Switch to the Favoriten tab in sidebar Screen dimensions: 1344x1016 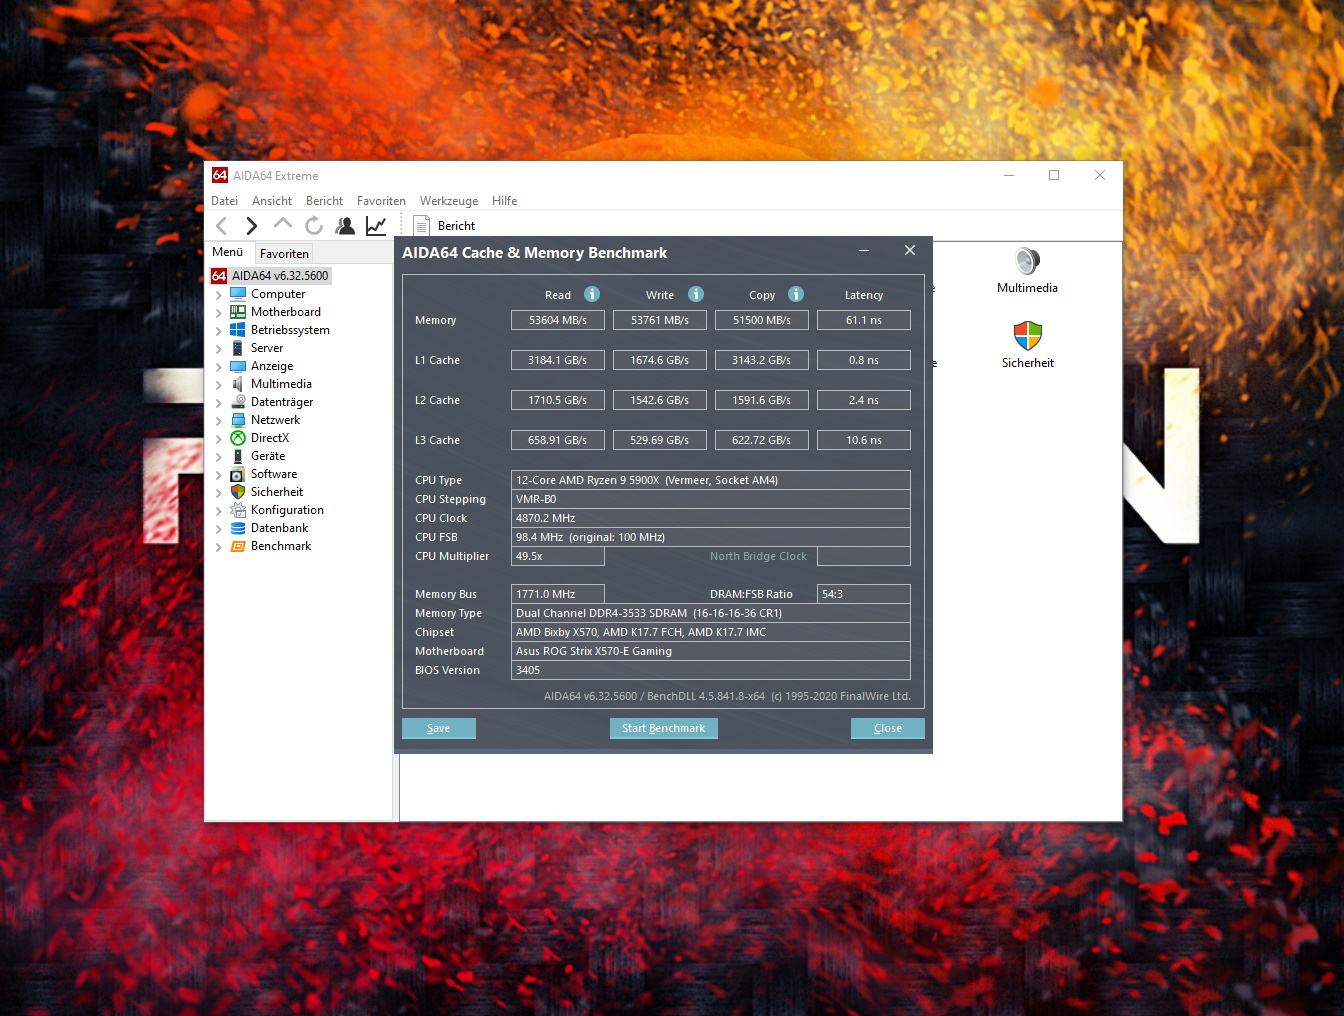284,254
